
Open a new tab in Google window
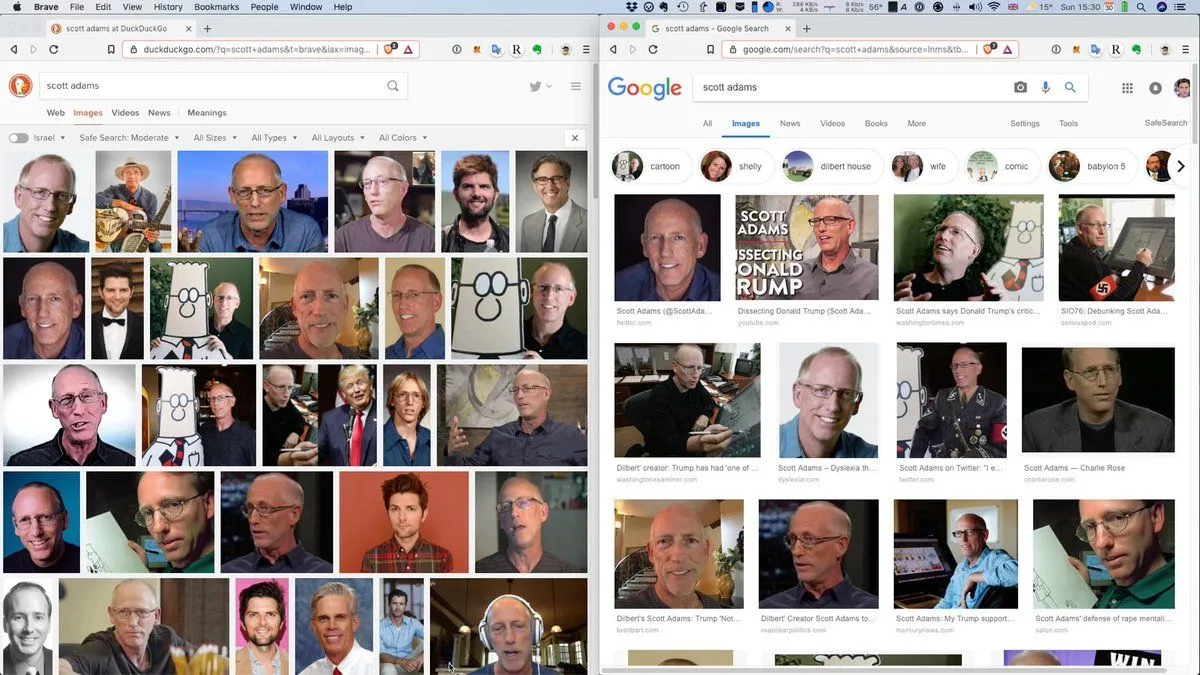(x=807, y=29)
